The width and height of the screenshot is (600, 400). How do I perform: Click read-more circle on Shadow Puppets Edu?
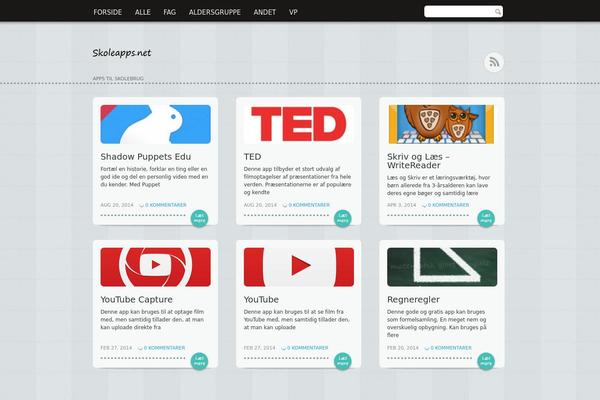pos(199,218)
